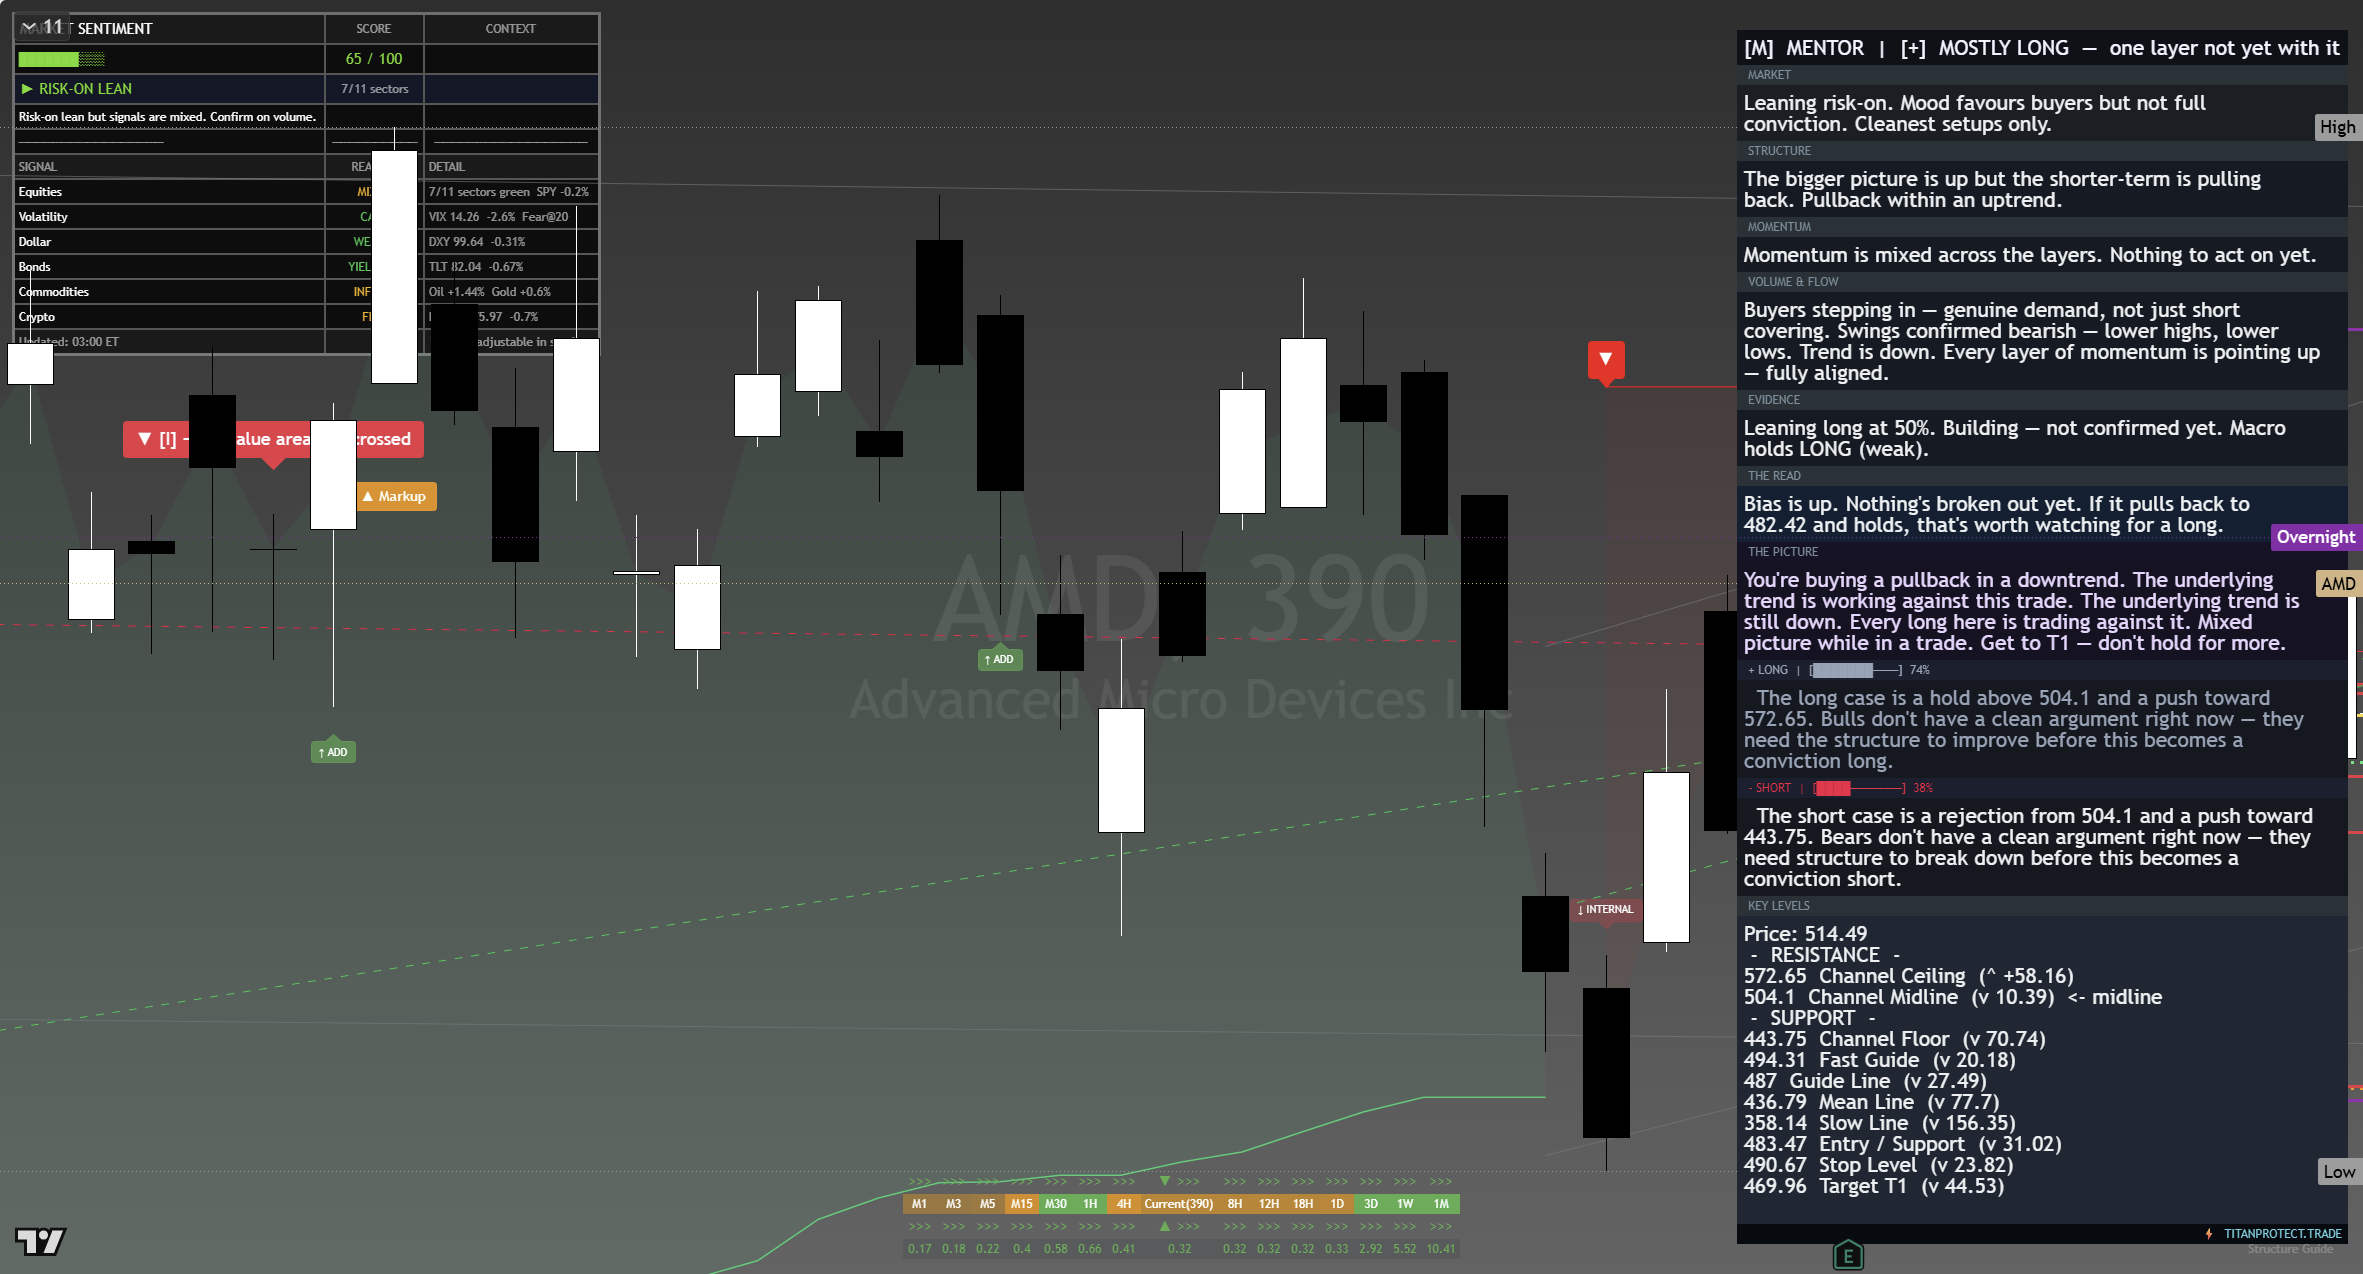
Task: Select the 3D timeframe cell
Action: pyautogui.click(x=1371, y=1204)
